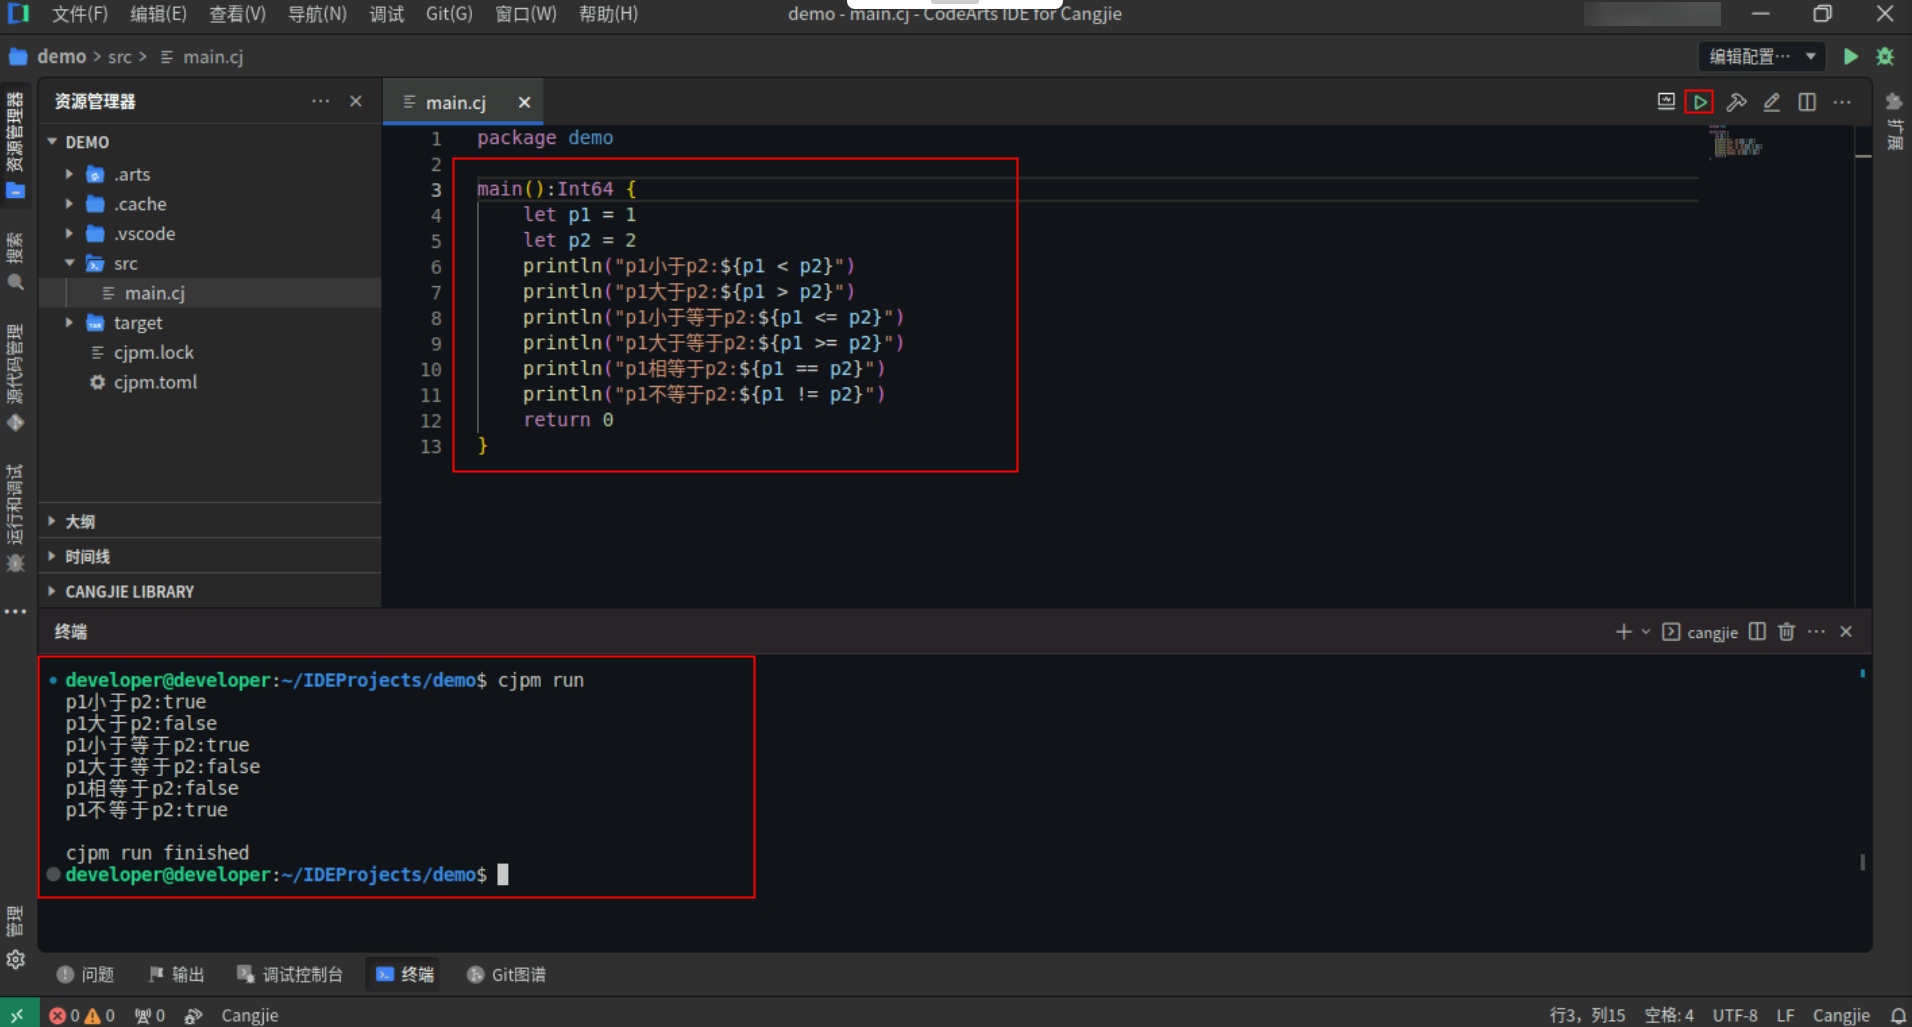Open the 查看(V) menu

237,14
